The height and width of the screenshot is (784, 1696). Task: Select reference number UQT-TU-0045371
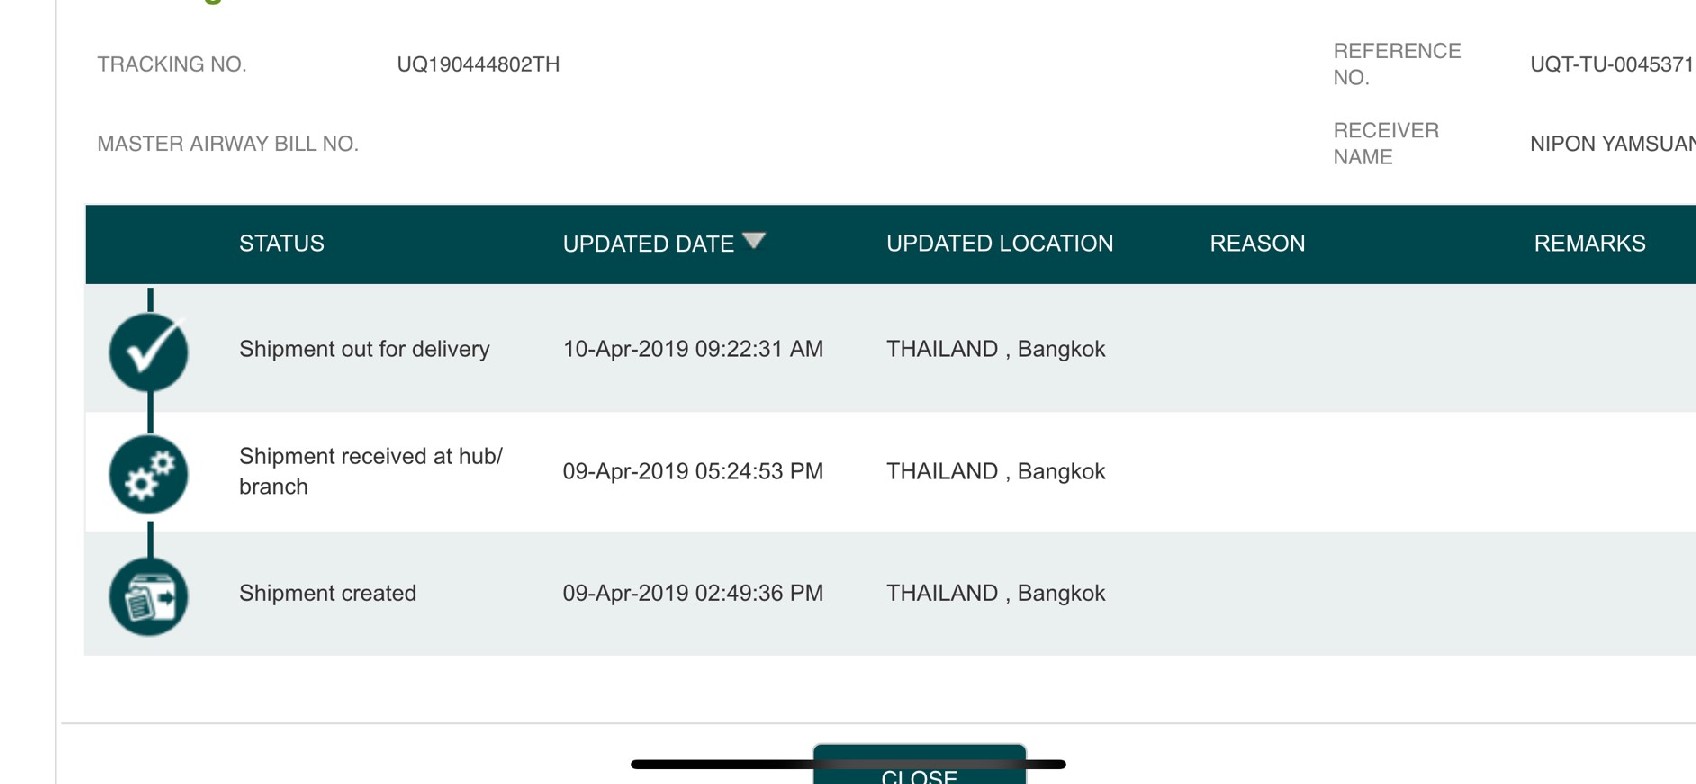coord(1611,65)
